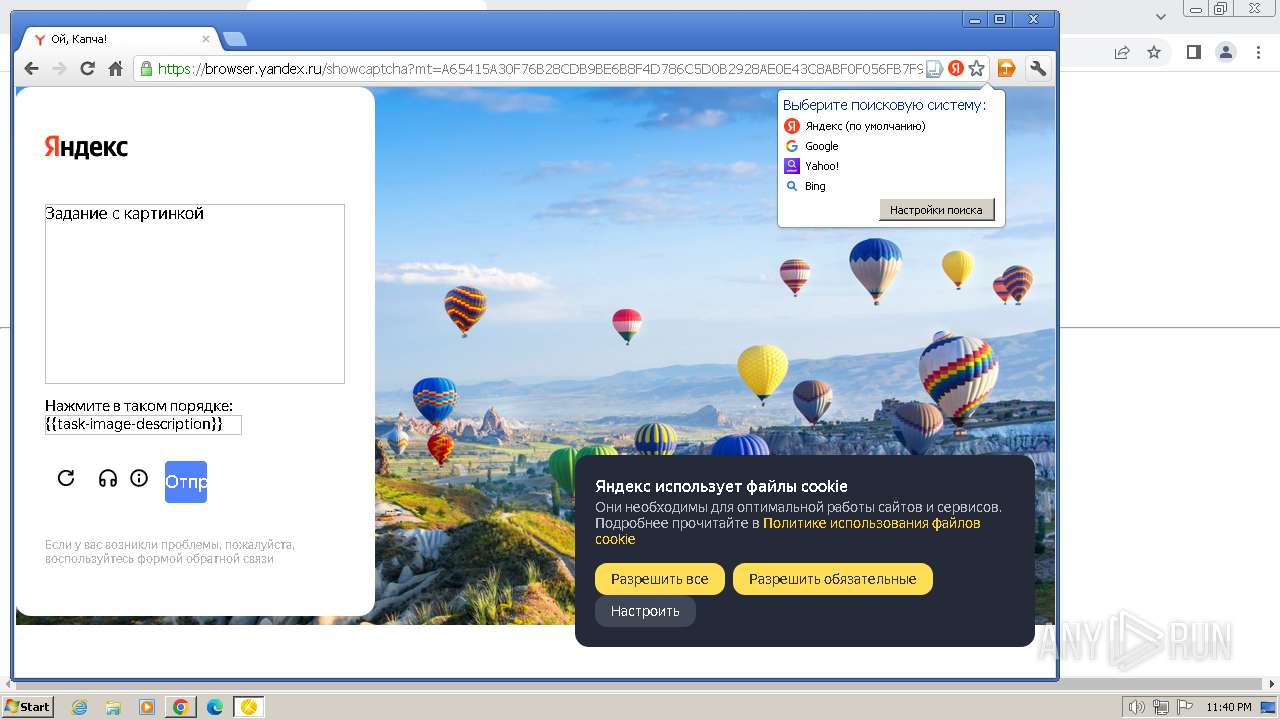
Task: Open File Explorer from taskbar
Action: point(113,707)
